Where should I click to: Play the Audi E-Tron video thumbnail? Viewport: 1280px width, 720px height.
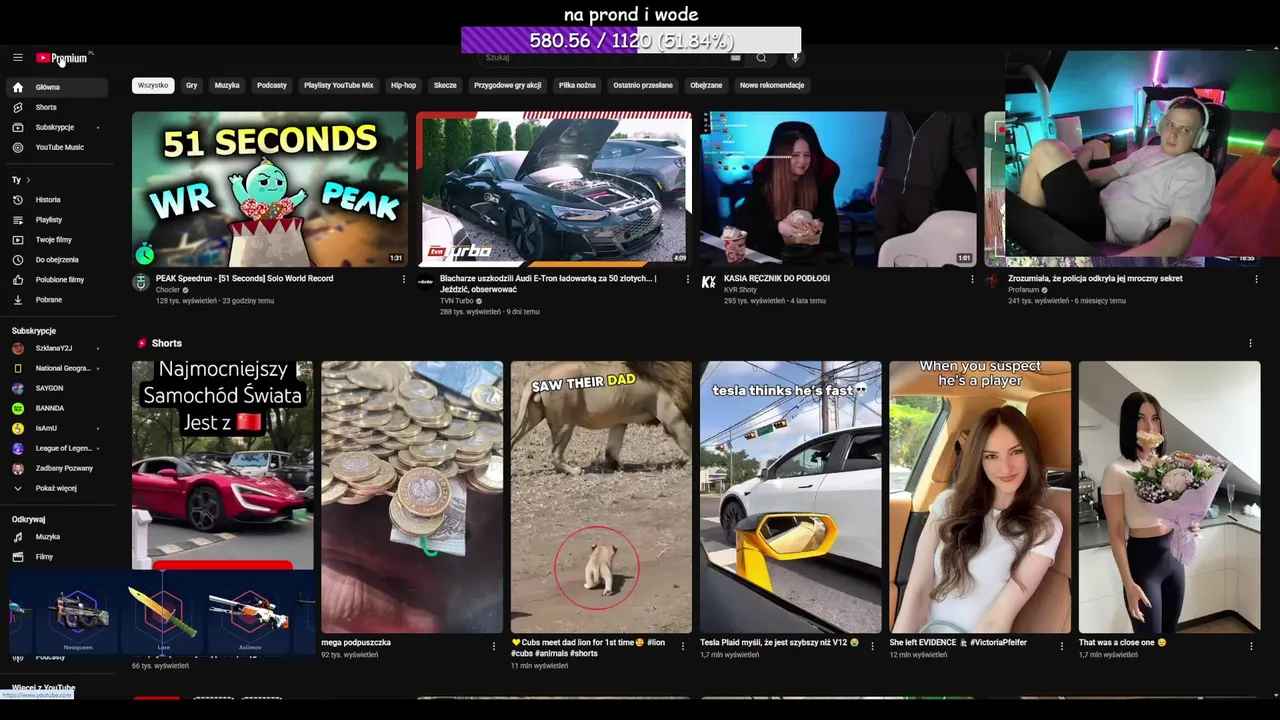[554, 189]
